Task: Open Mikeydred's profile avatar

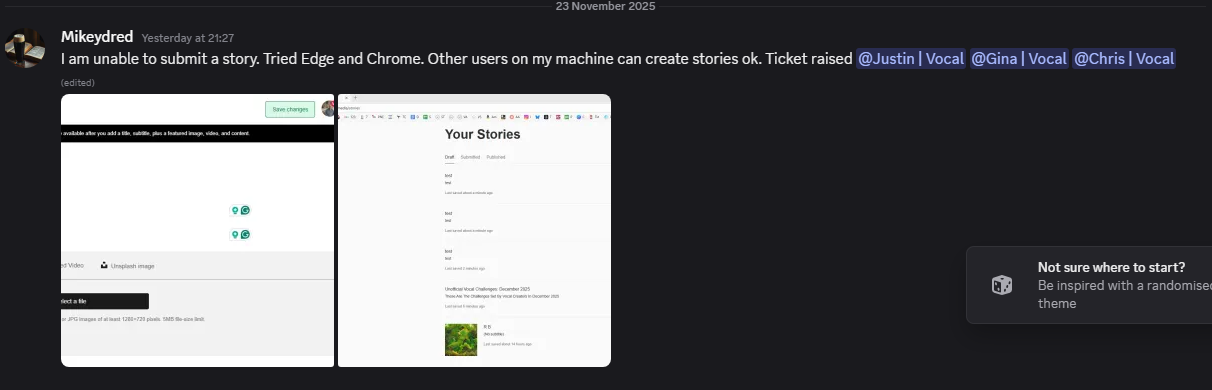Action: [x=24, y=48]
